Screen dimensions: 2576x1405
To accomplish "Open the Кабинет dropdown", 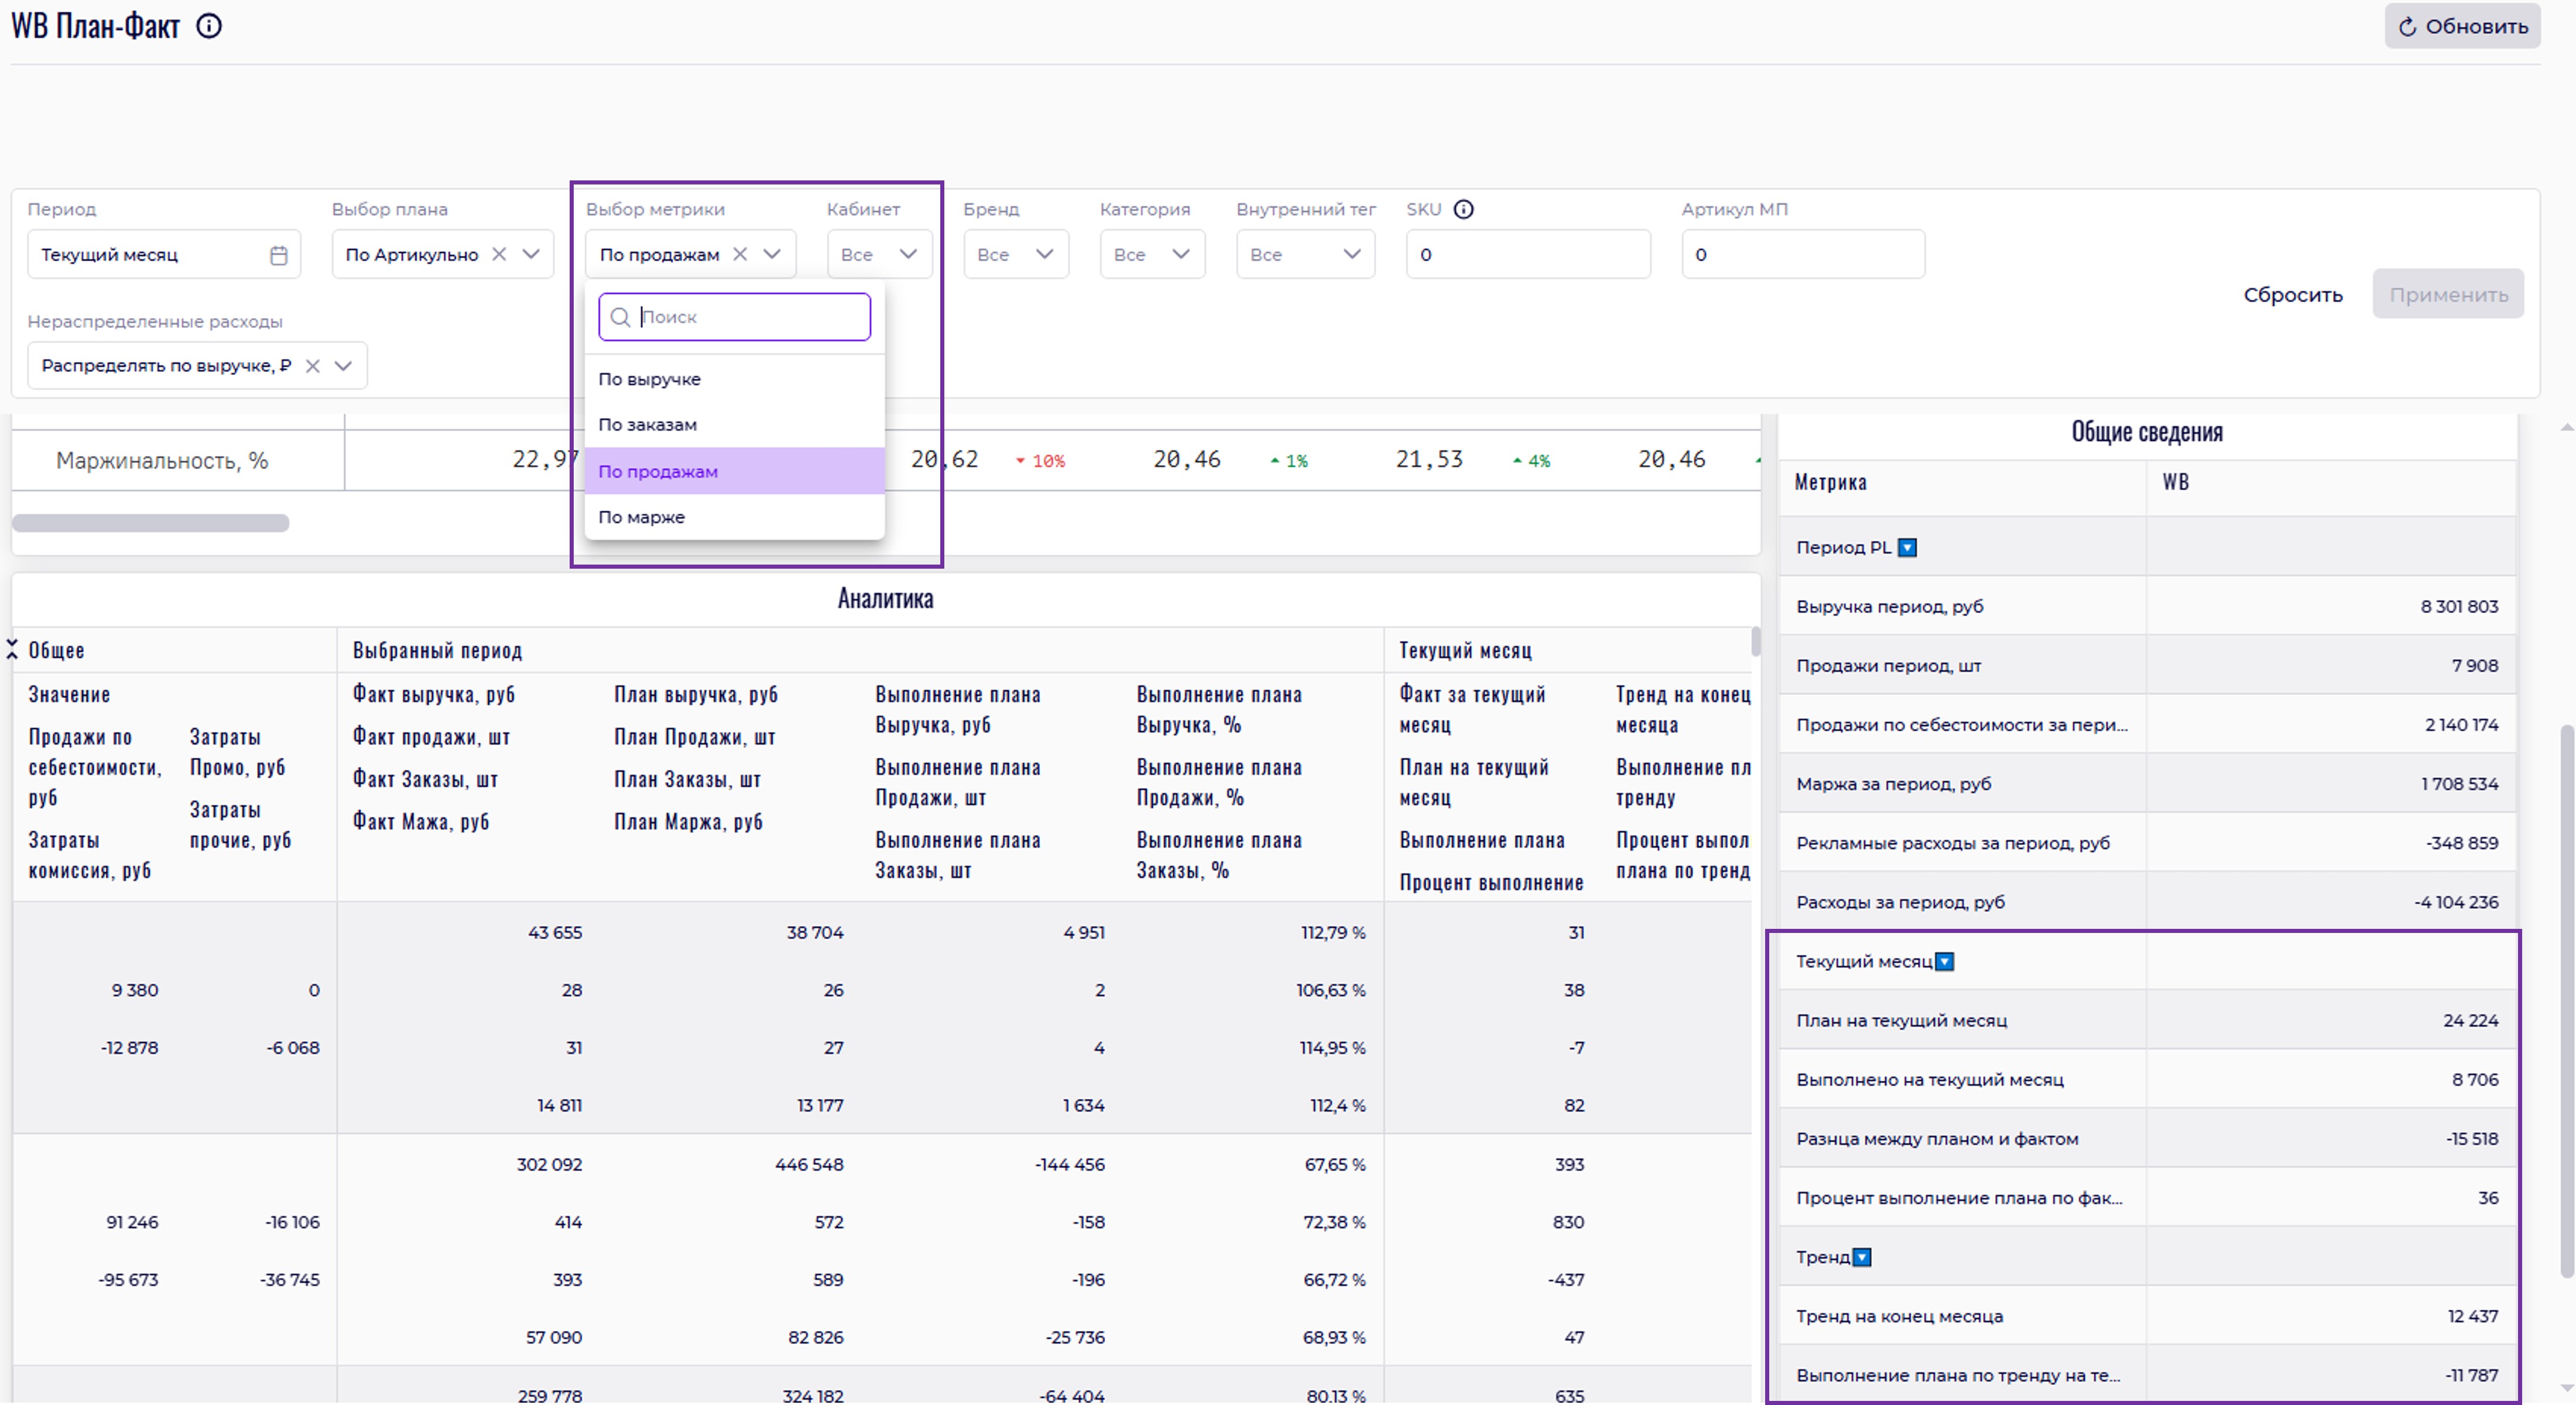I will pyautogui.click(x=880, y=254).
